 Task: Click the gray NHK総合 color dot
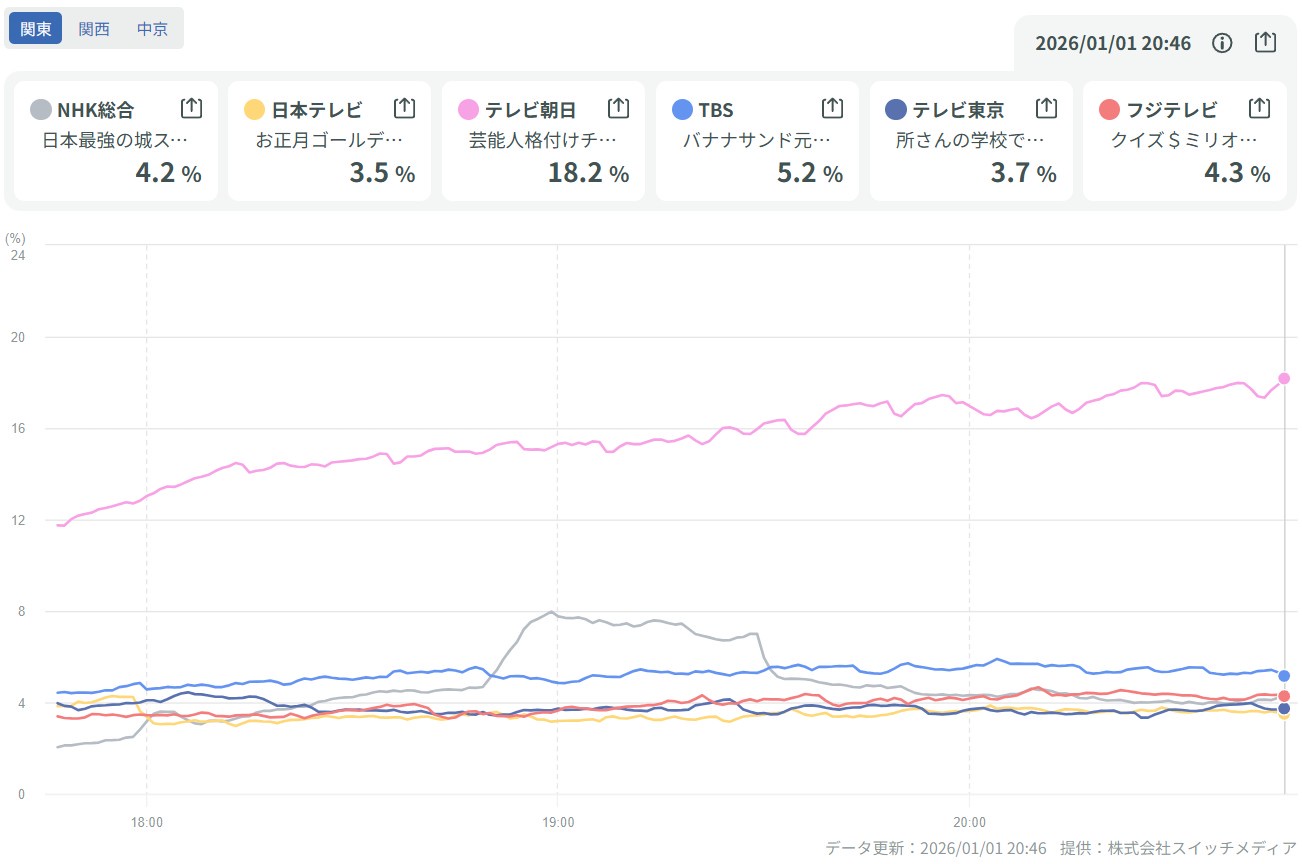tap(41, 110)
